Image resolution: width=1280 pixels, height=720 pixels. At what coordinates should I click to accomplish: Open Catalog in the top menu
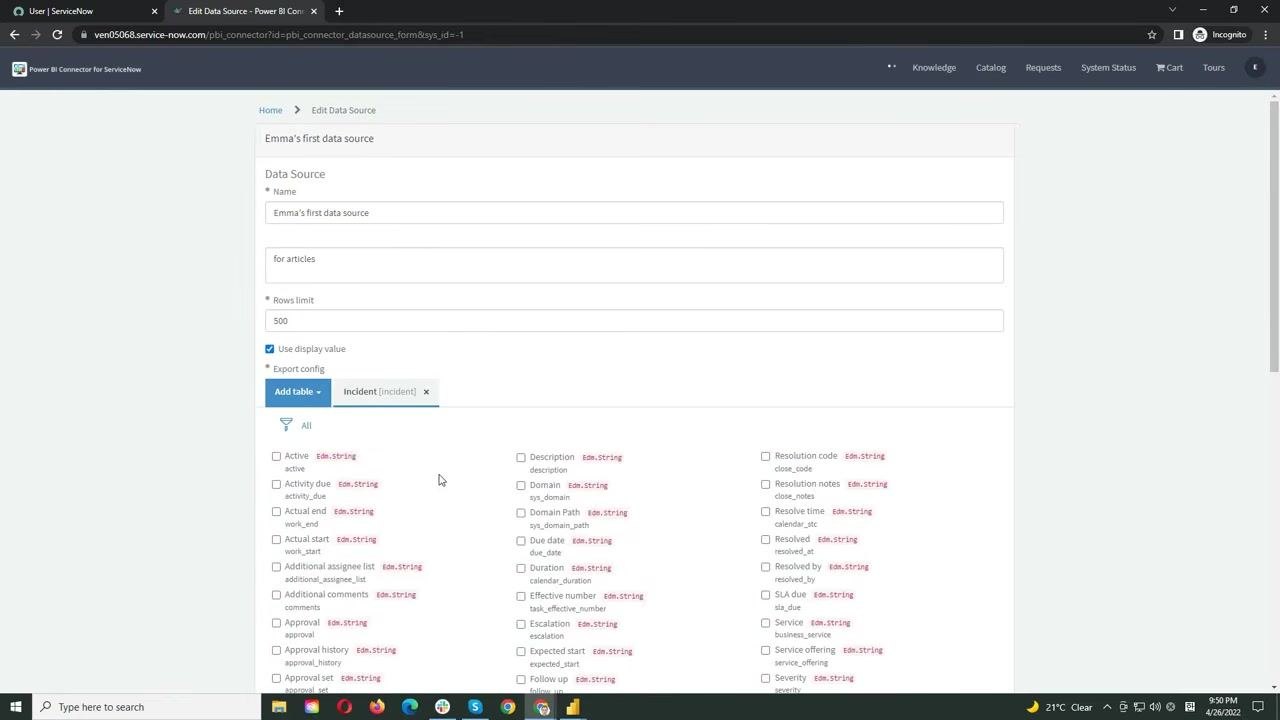click(x=991, y=68)
